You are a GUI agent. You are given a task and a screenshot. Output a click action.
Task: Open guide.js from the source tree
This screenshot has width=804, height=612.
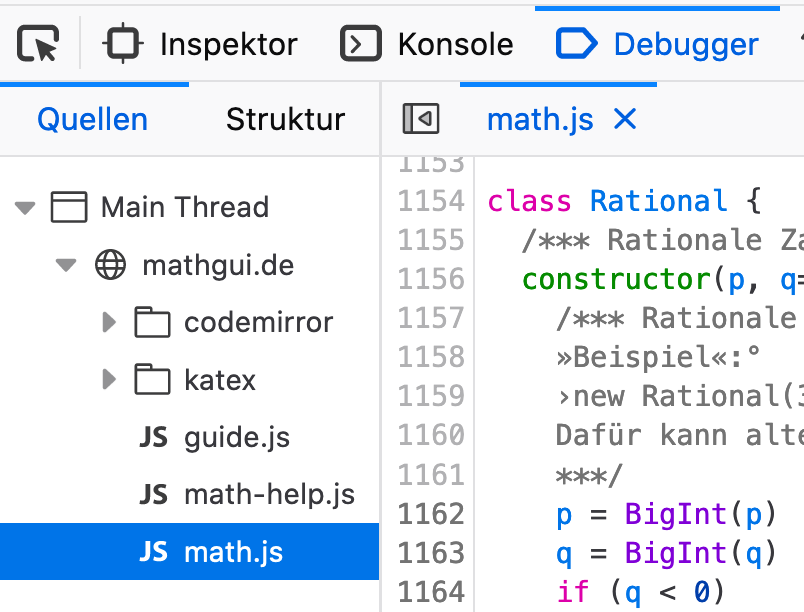pyautogui.click(x=237, y=438)
